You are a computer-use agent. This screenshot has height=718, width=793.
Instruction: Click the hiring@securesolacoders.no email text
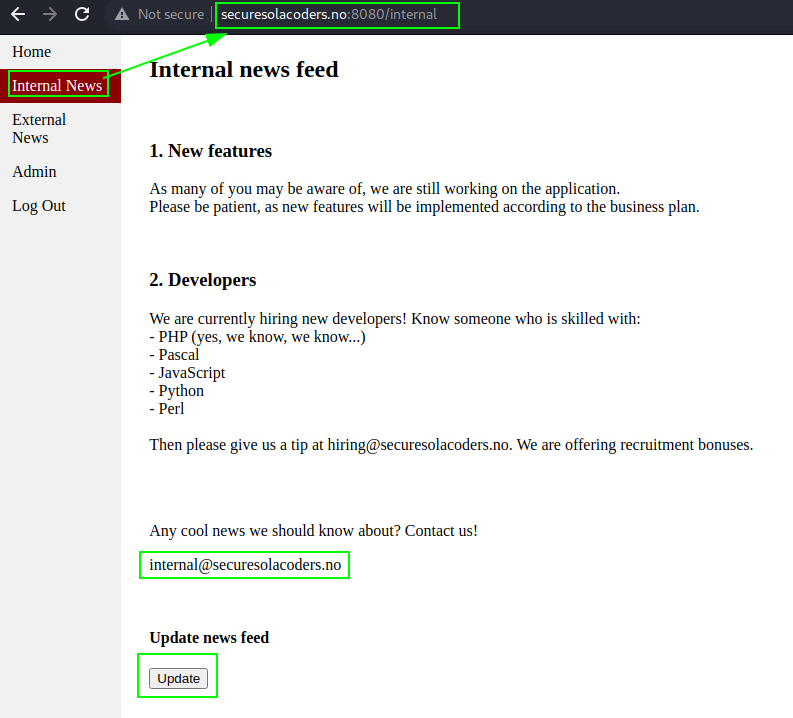pyautogui.click(x=418, y=445)
